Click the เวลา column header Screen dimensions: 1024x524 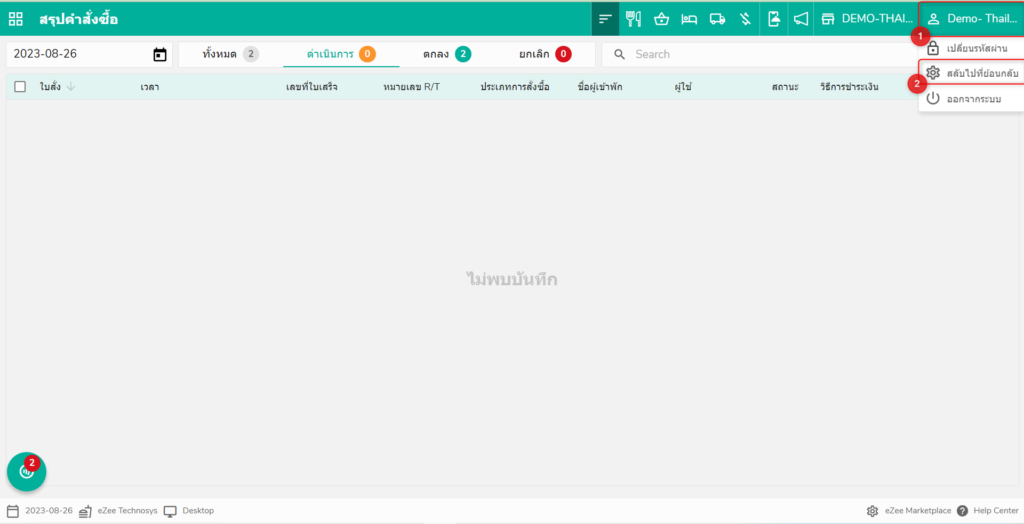tap(150, 87)
